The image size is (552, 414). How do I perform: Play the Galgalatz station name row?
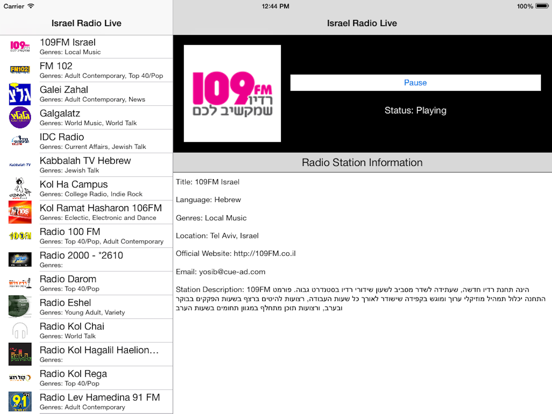click(60, 113)
